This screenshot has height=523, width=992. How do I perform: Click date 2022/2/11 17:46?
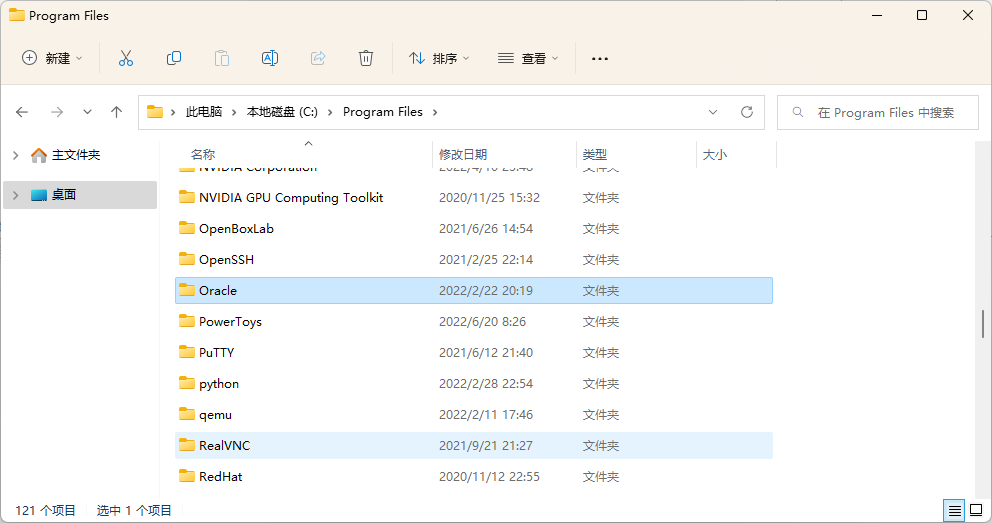(x=486, y=414)
